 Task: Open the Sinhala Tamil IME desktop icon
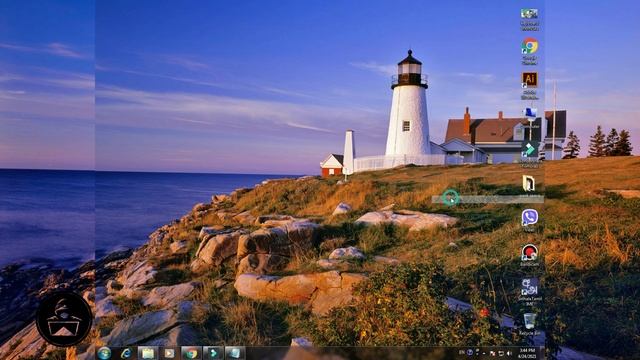(x=529, y=292)
